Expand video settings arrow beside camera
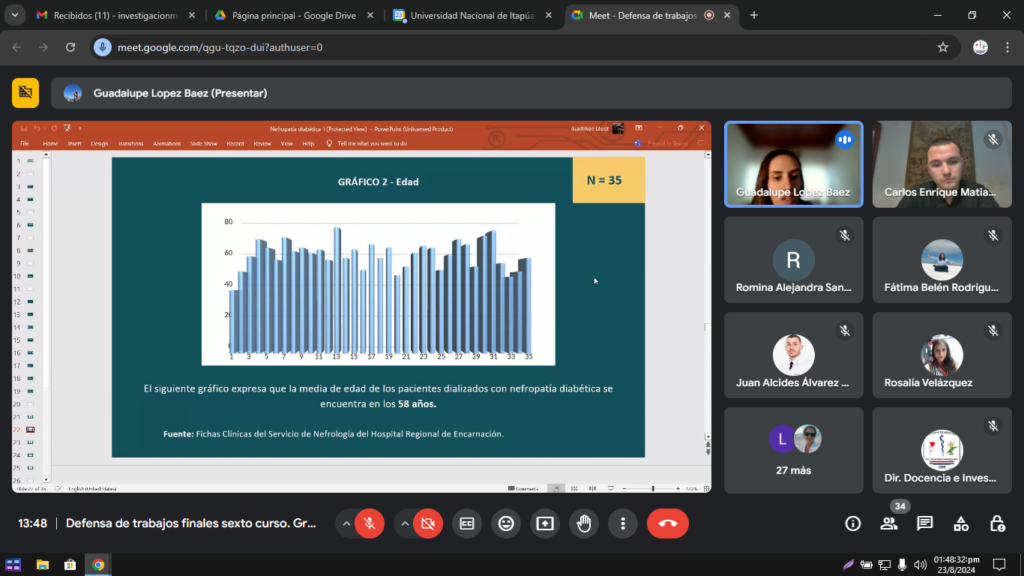 point(405,523)
